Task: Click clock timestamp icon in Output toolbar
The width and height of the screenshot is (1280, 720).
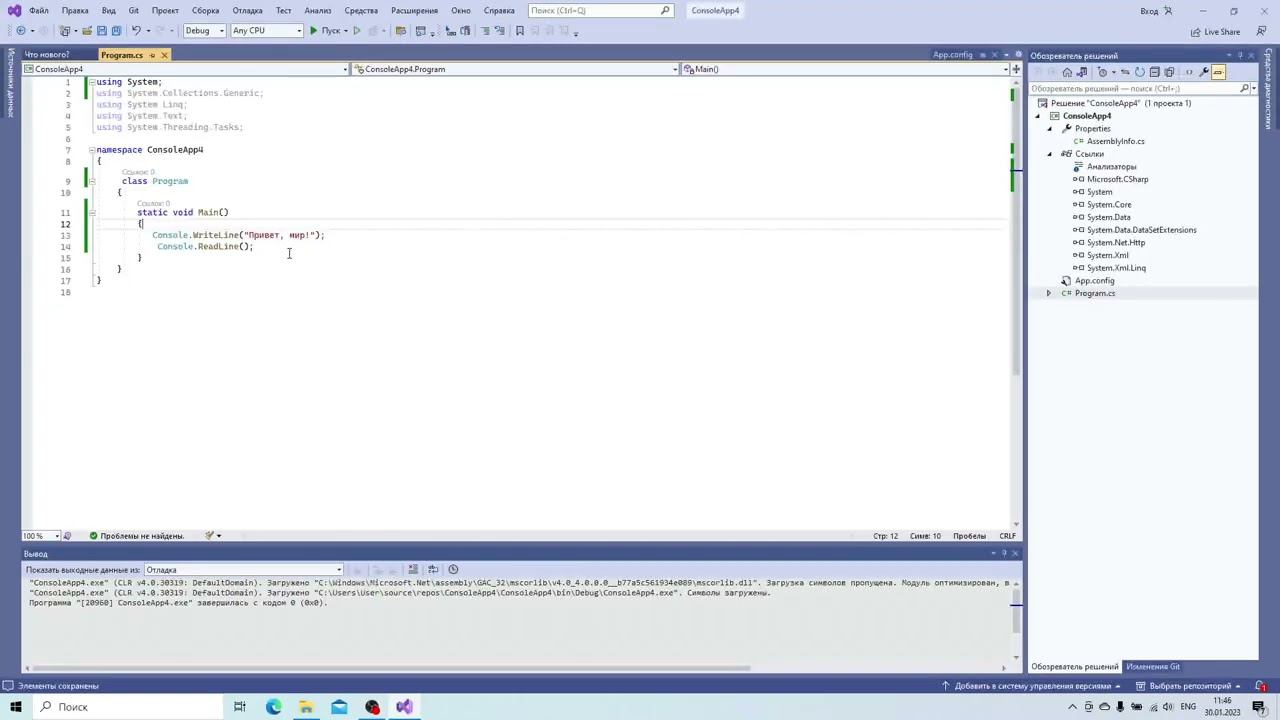Action: [x=453, y=569]
